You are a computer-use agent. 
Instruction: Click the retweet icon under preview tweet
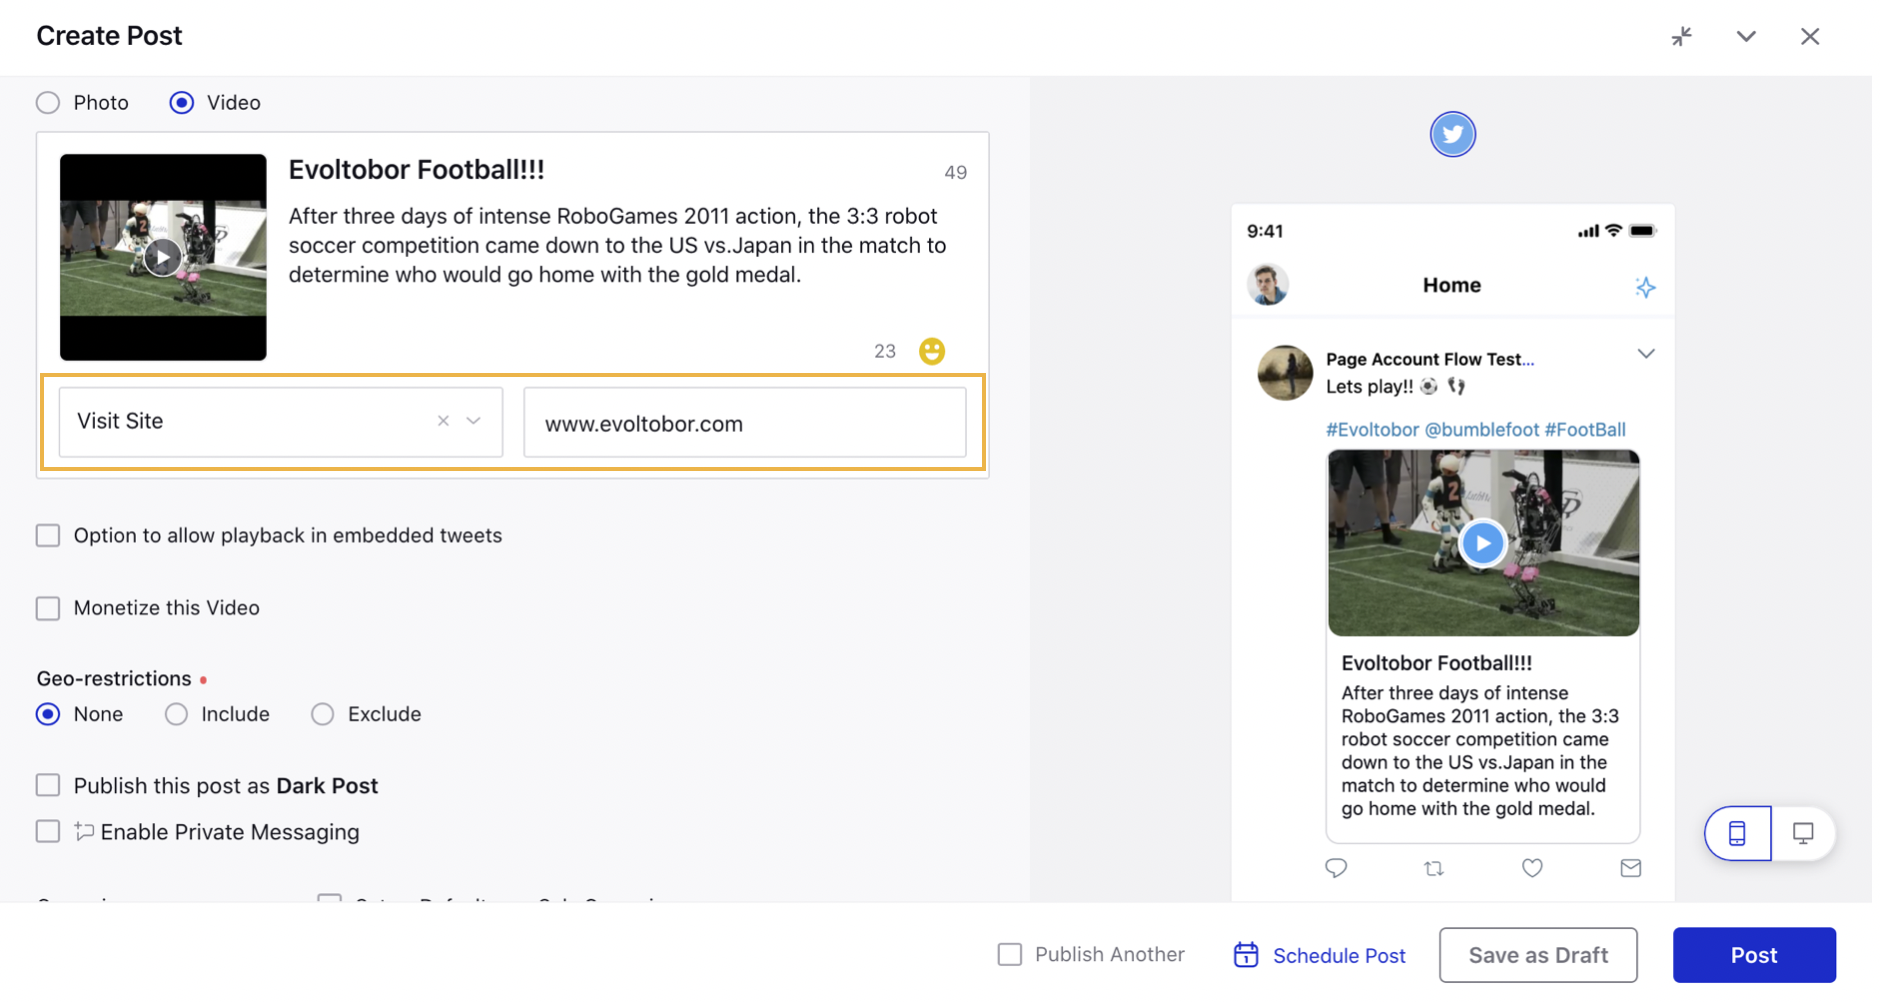pyautogui.click(x=1434, y=868)
